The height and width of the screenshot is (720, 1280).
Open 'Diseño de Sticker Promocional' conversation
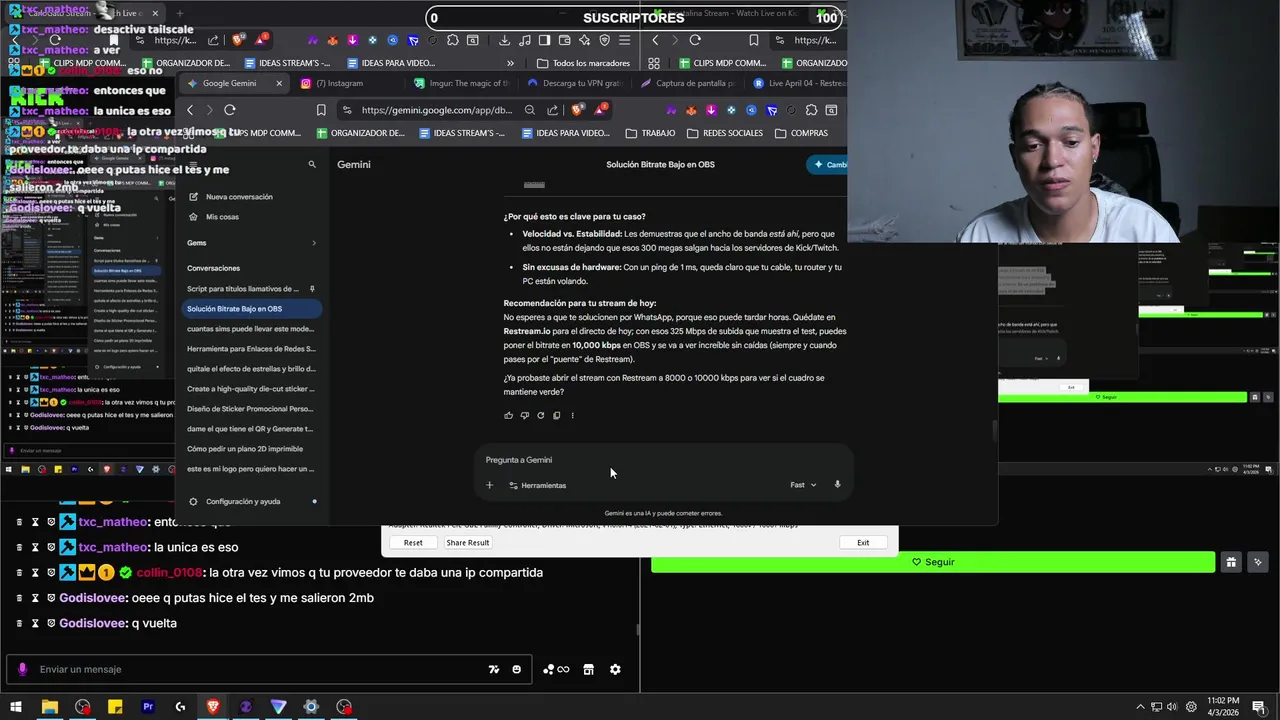(x=251, y=409)
